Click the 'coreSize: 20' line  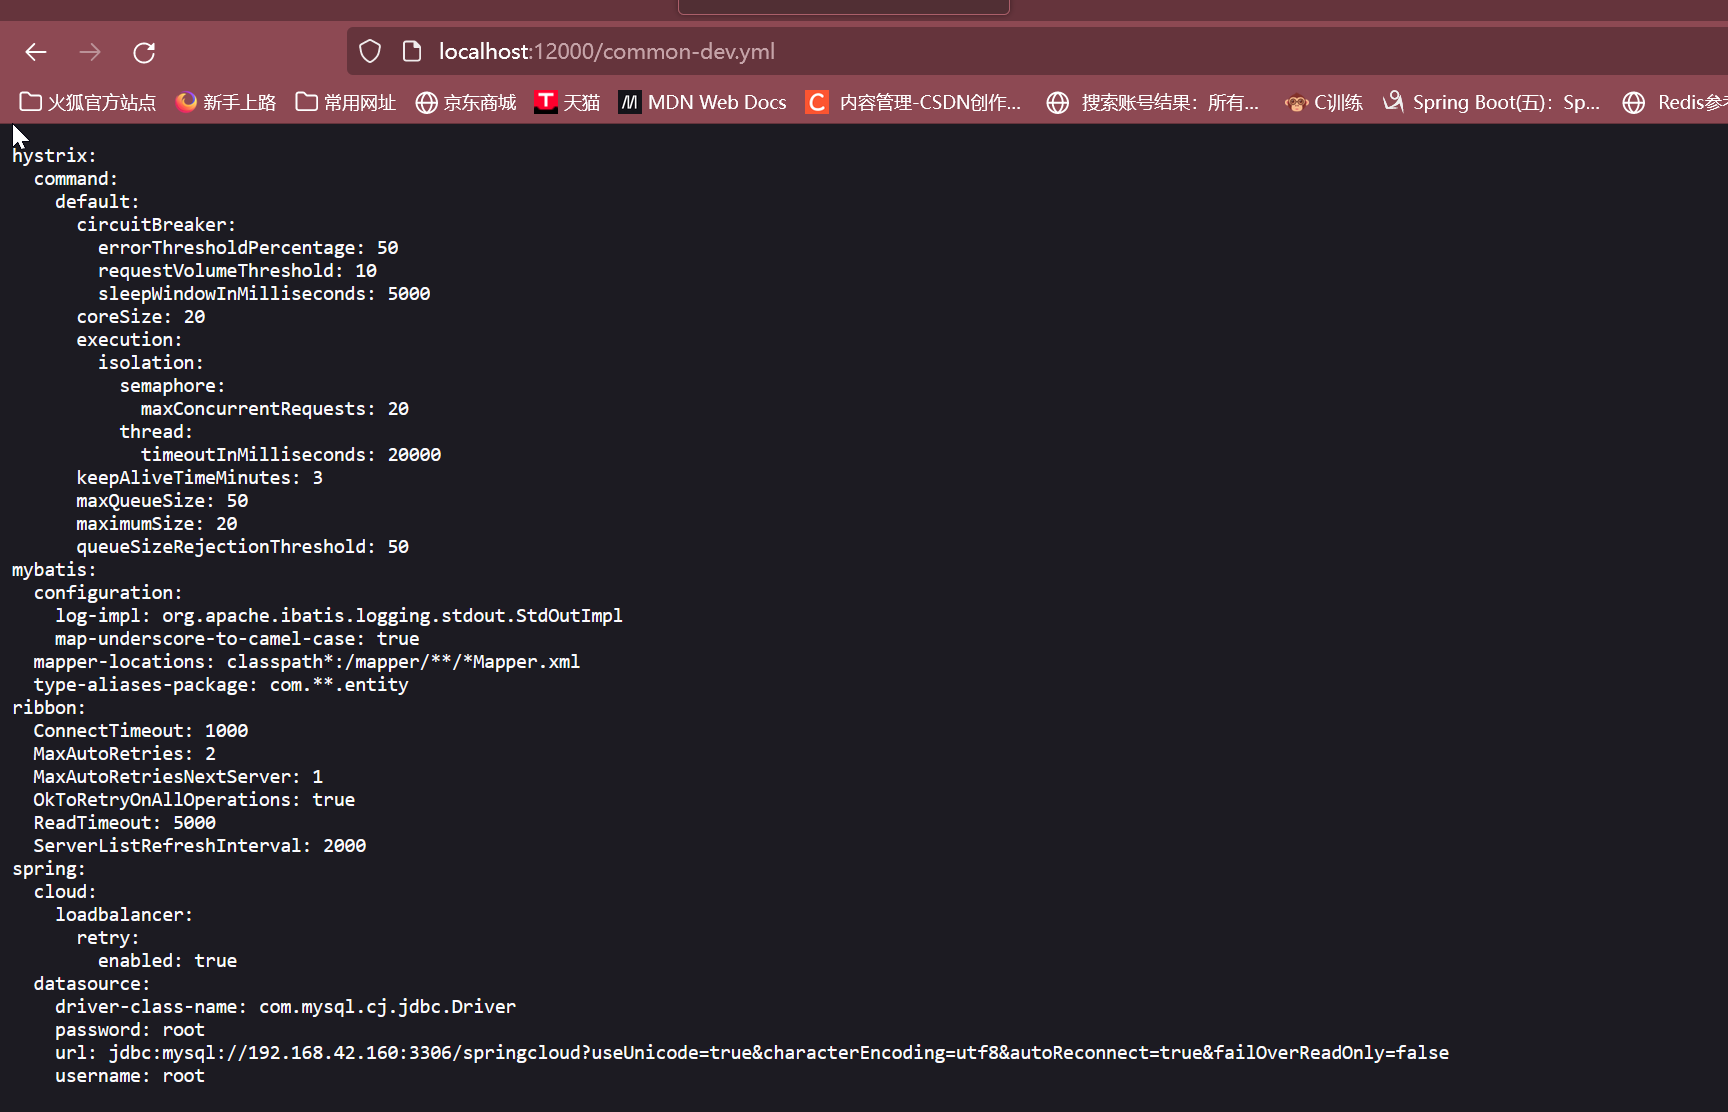tap(141, 317)
